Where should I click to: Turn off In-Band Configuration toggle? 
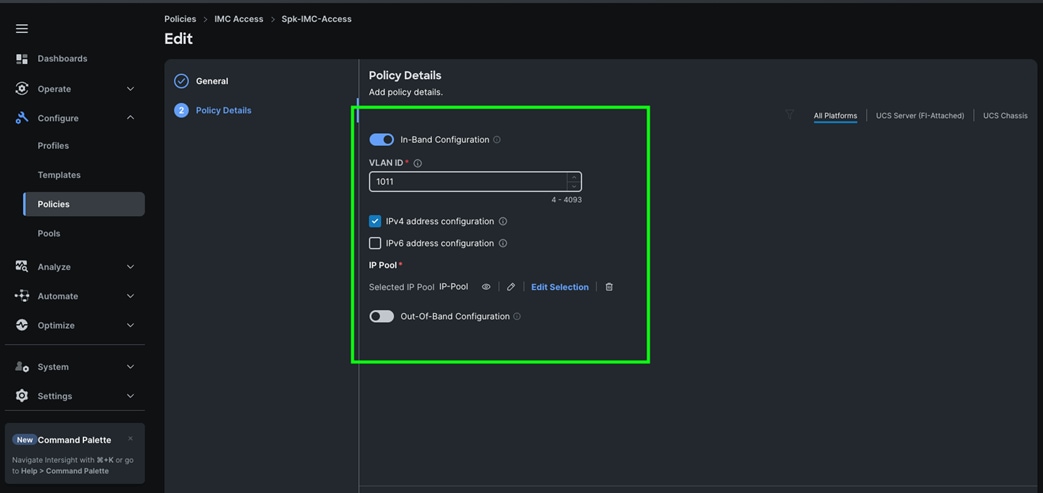[x=382, y=140]
